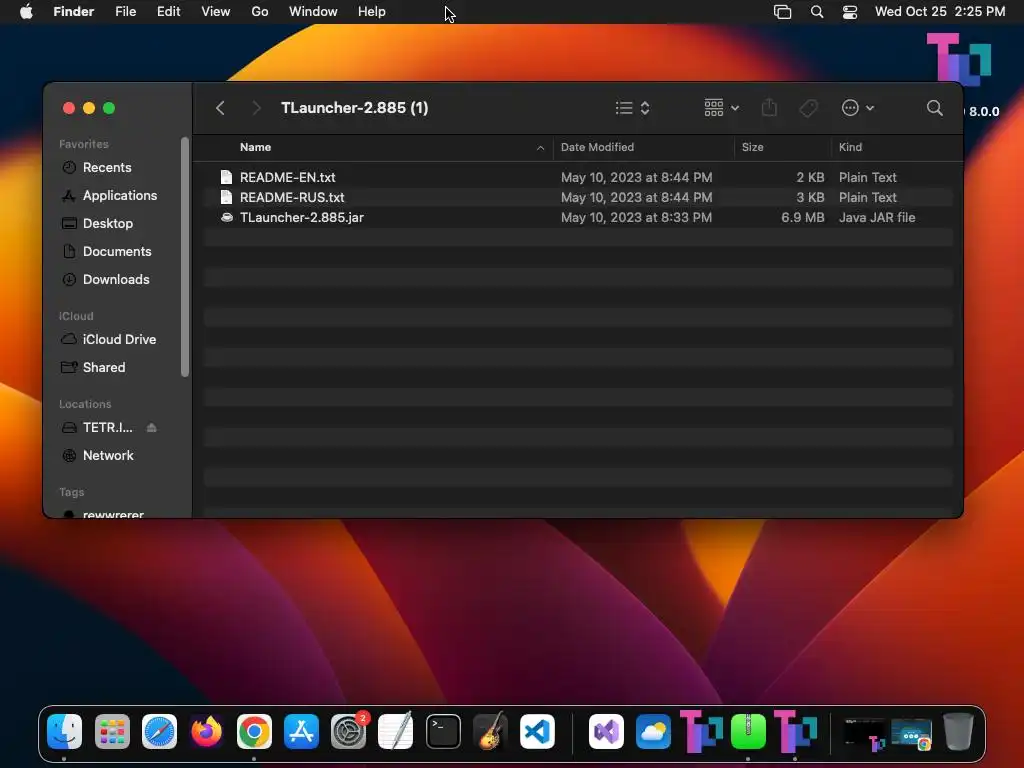
Task: Open Visual Studio from the Dock
Action: tap(607, 731)
